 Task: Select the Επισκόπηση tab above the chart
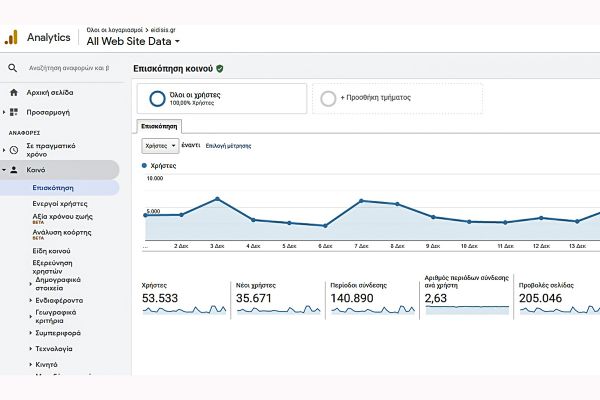pyautogui.click(x=159, y=127)
